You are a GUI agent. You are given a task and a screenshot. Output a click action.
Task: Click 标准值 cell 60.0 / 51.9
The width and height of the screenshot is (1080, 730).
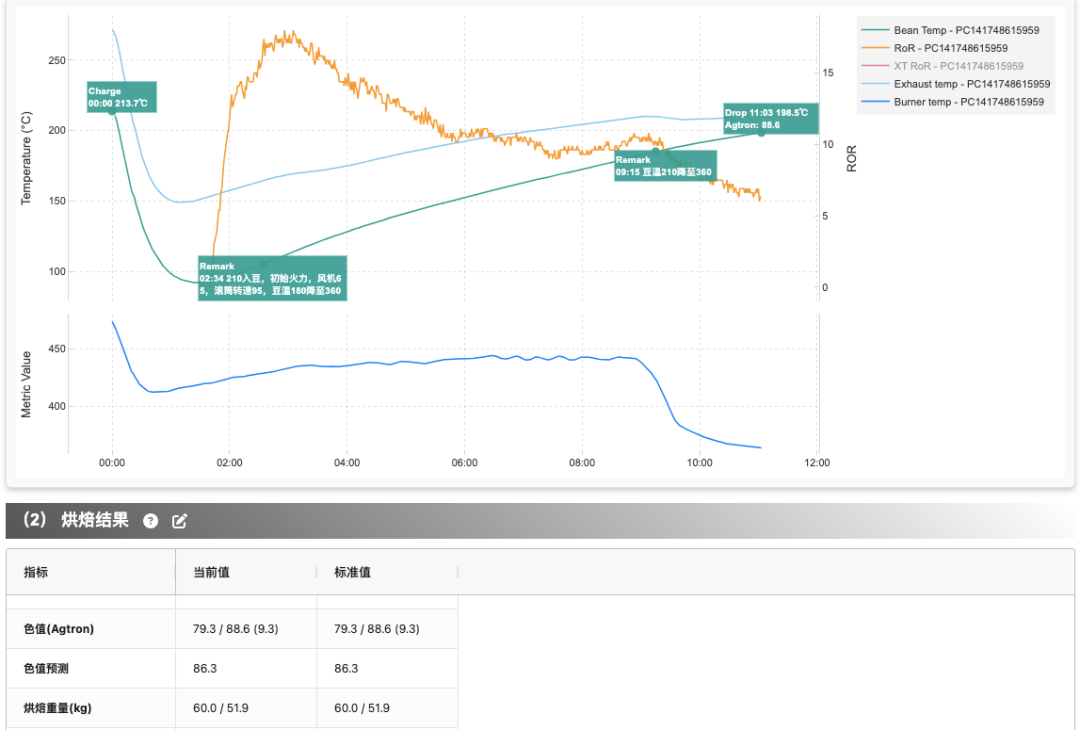[387, 708]
